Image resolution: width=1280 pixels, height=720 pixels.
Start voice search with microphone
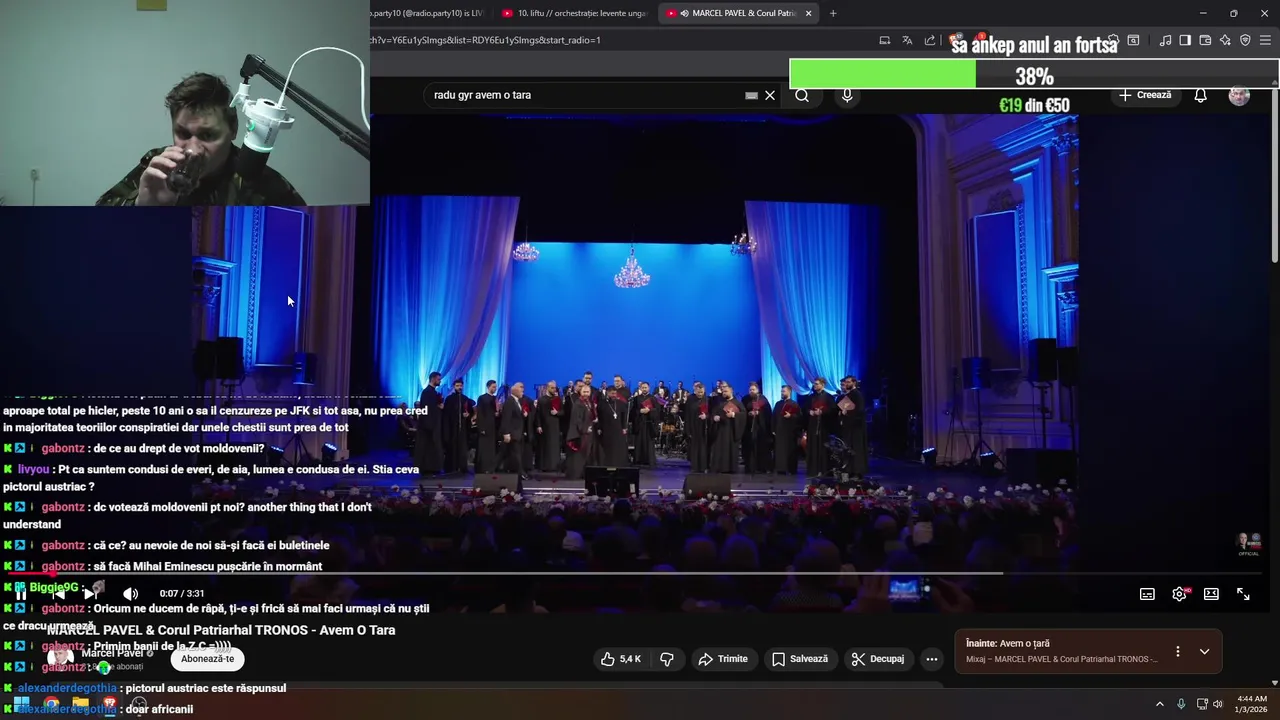(x=847, y=95)
